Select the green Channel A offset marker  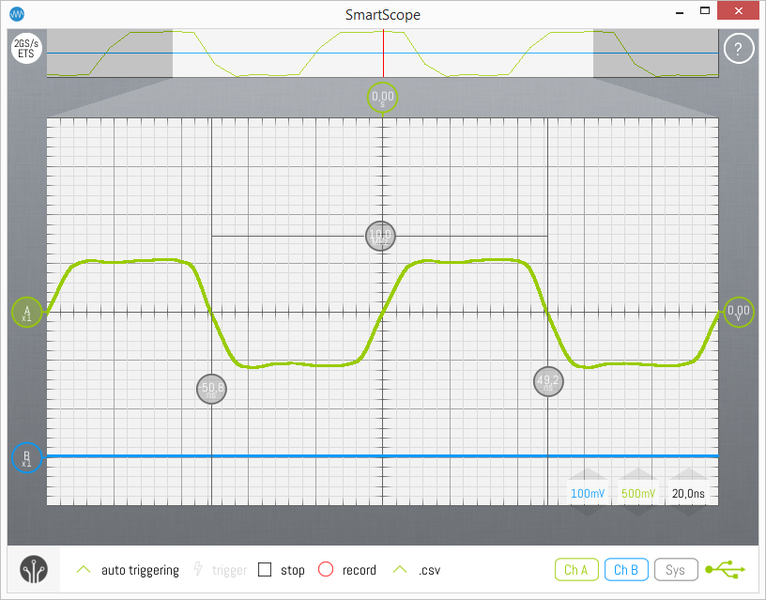pos(27,313)
